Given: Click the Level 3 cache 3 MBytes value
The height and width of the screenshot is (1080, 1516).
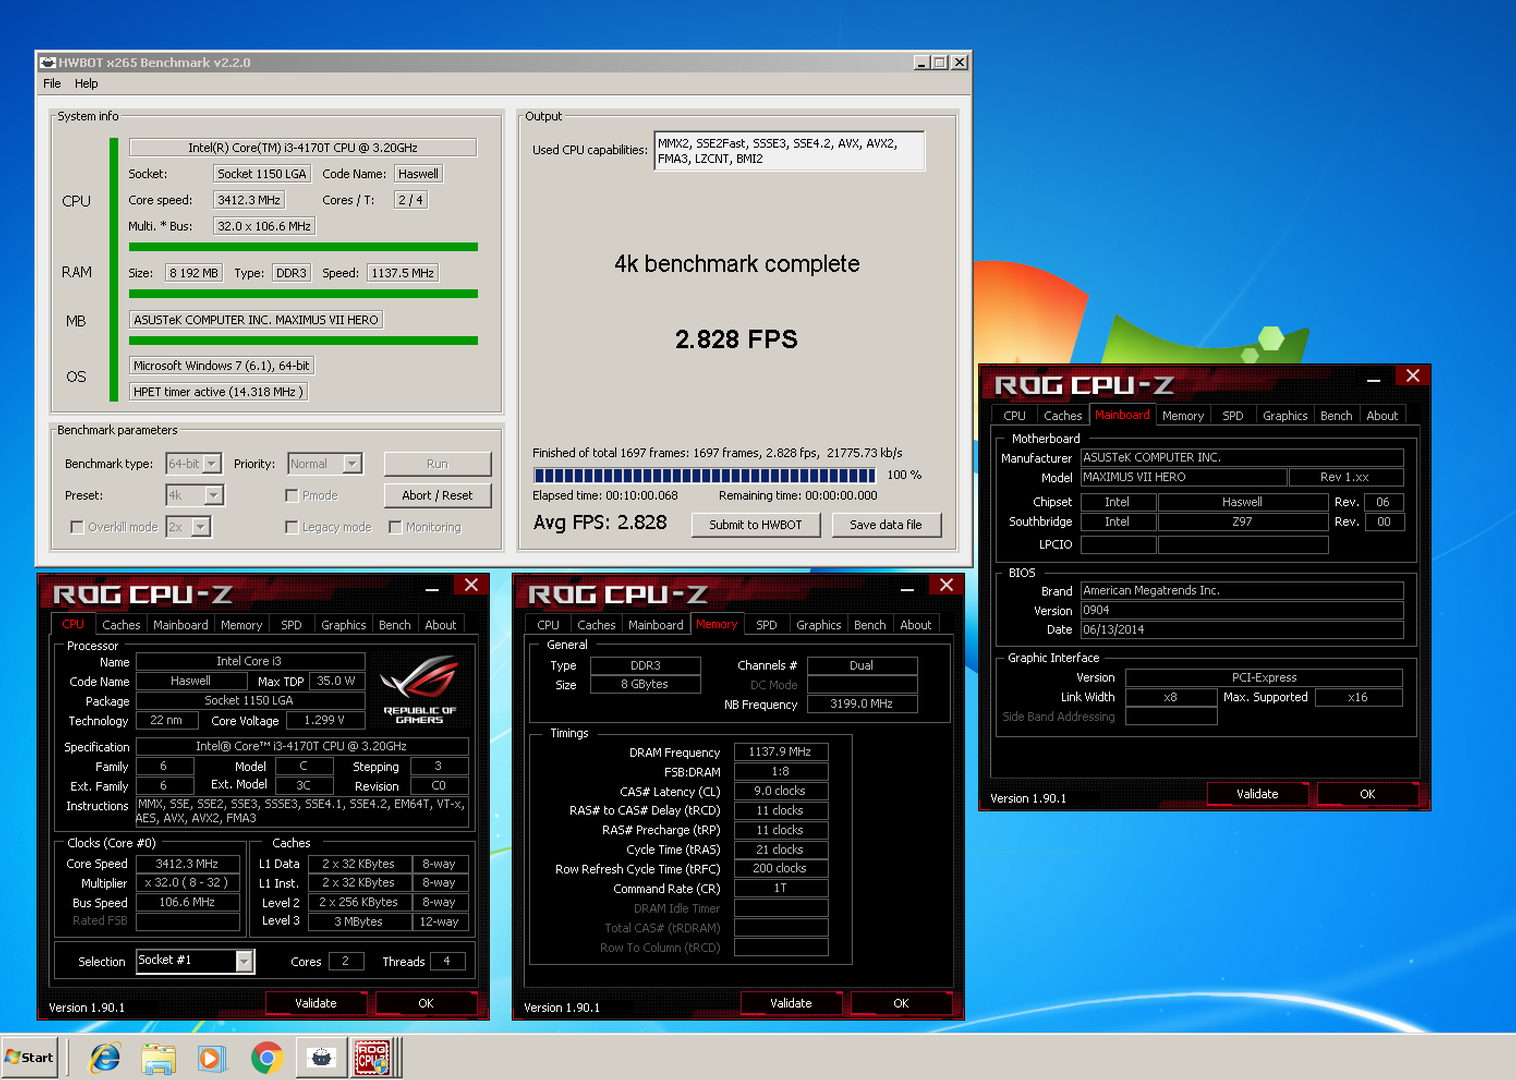Looking at the screenshot, I should click(x=359, y=922).
